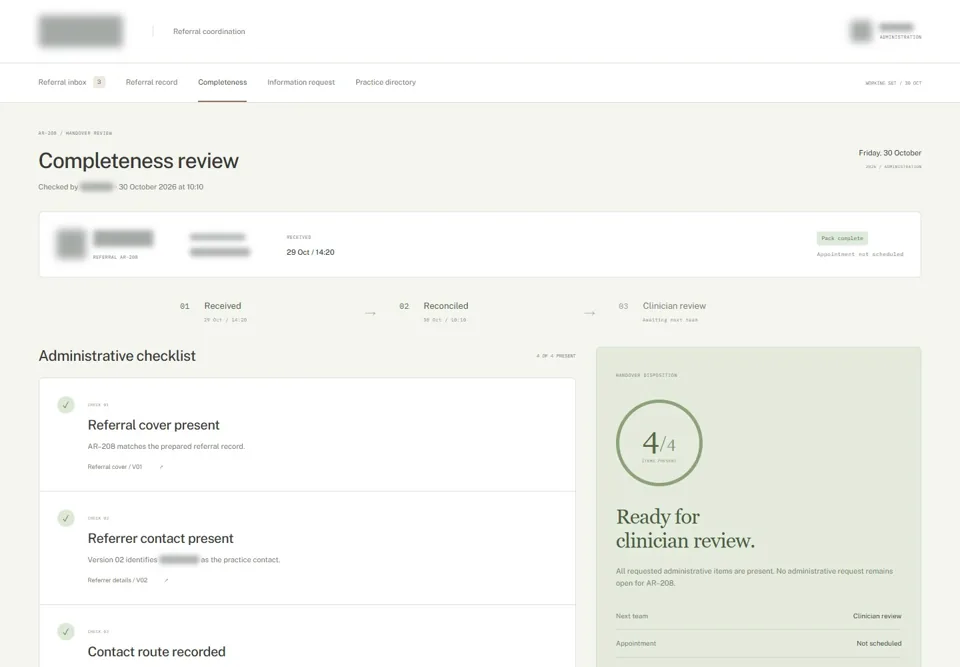Viewport: 960px width, 667px height.
Task: Click the Not scheduled value in Appointment row
Action: click(x=879, y=643)
